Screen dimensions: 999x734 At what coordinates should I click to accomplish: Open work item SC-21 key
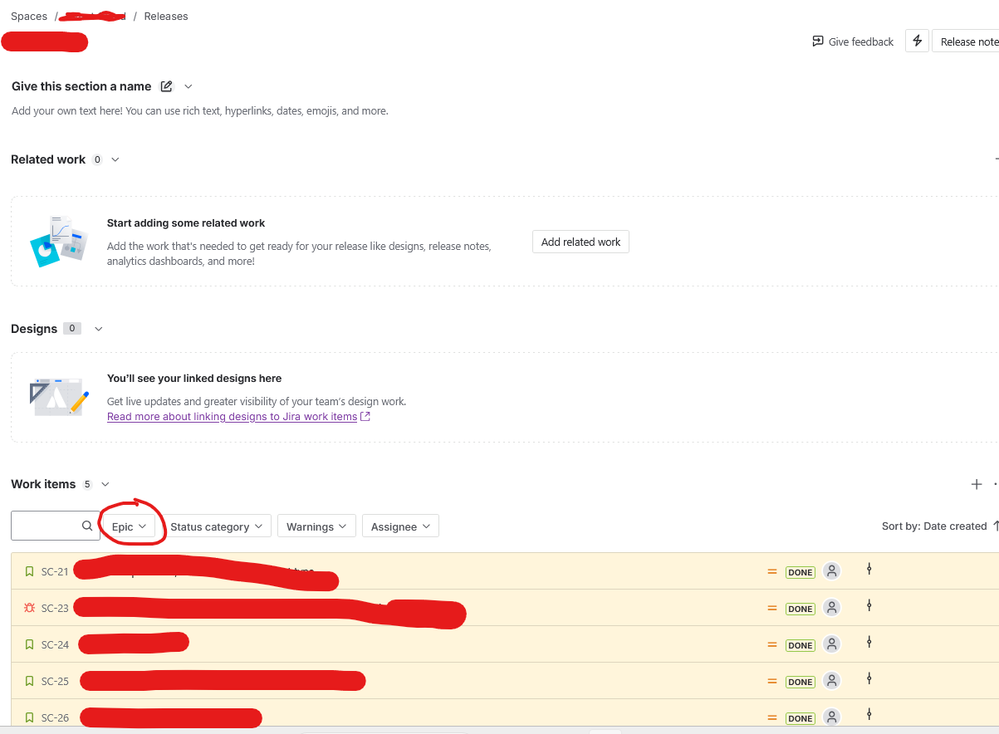click(55, 572)
